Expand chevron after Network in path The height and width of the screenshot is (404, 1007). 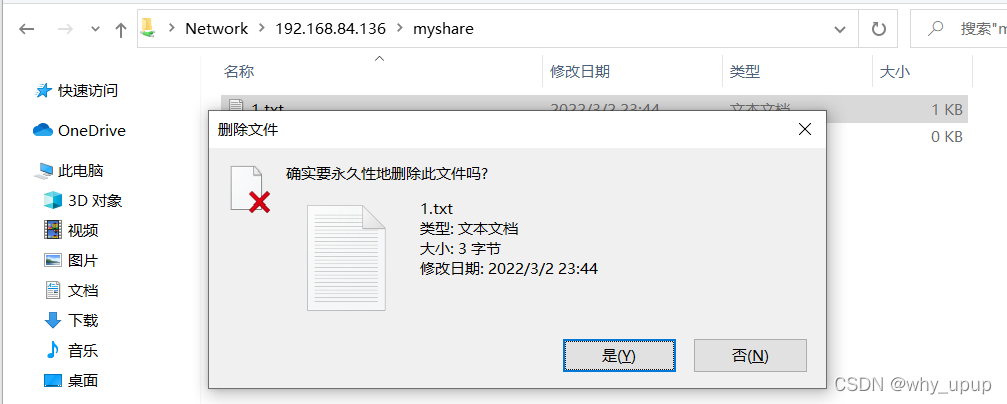click(x=262, y=28)
